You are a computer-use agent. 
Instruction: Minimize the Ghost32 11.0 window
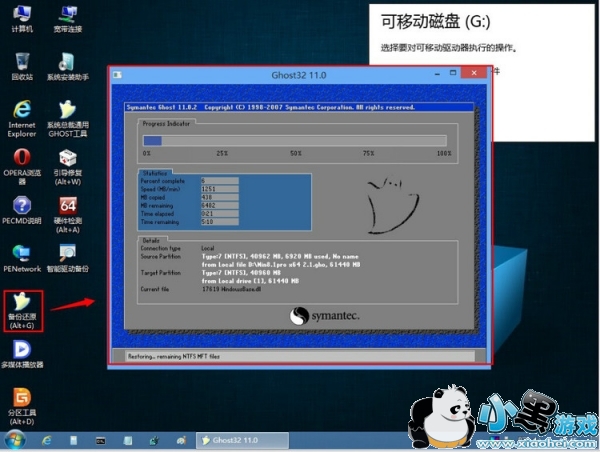pos(437,73)
